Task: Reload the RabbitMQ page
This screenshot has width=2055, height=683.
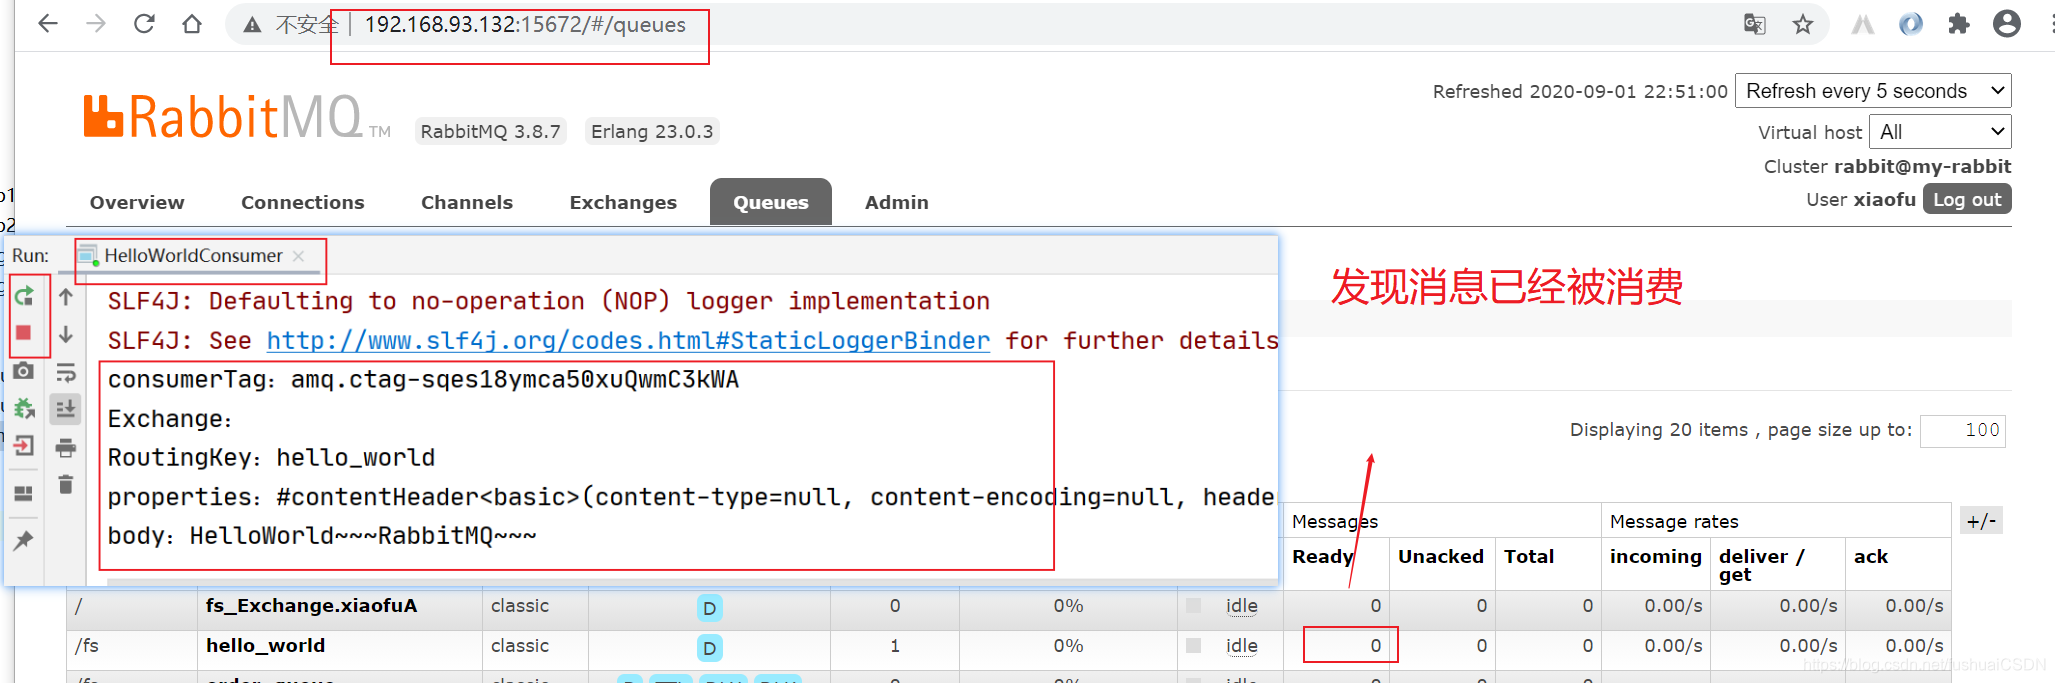Action: (x=144, y=24)
